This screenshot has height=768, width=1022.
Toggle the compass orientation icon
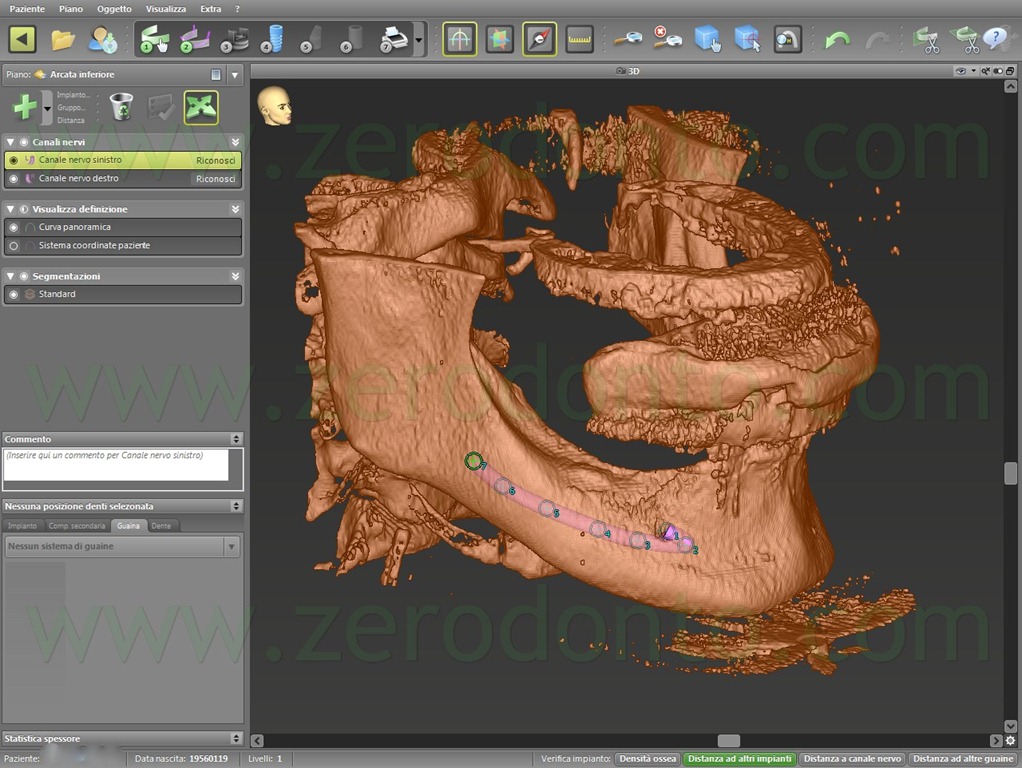(x=540, y=39)
